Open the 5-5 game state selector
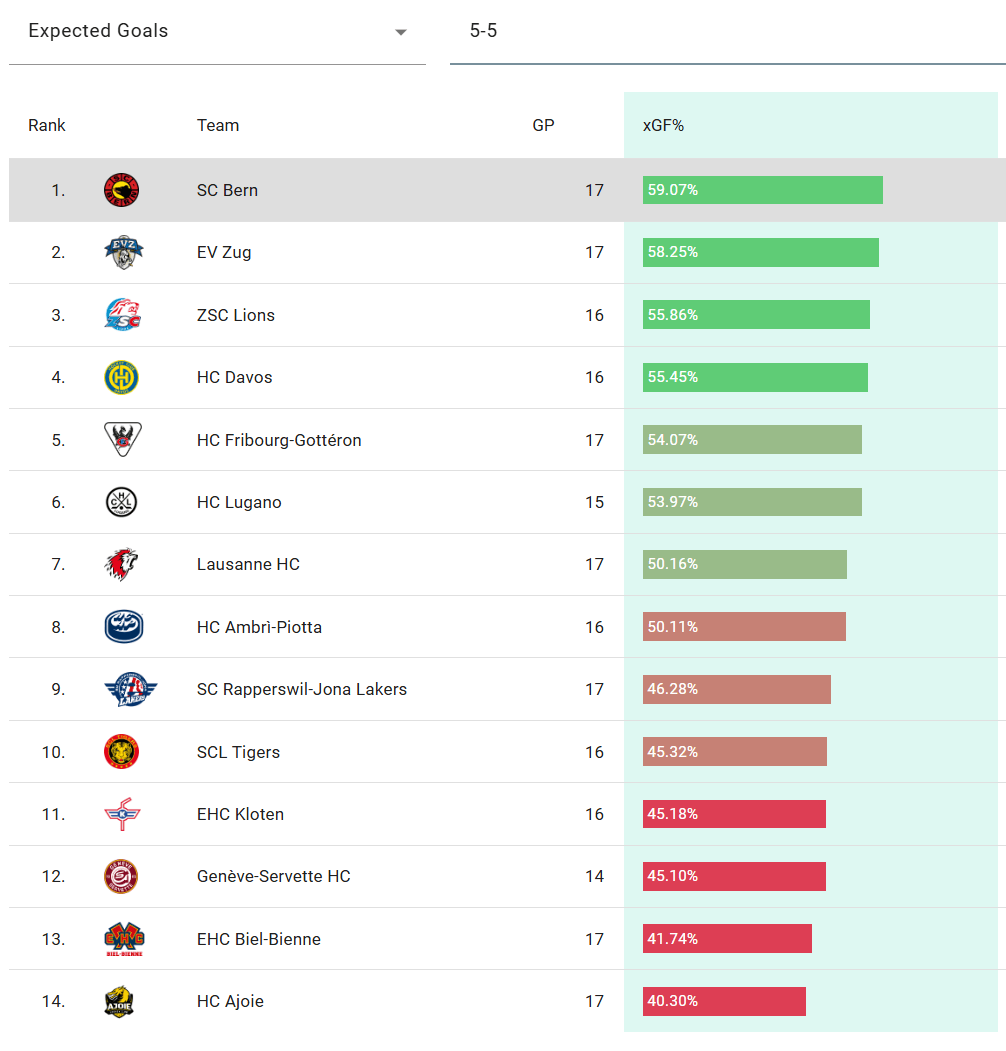 (x=727, y=32)
